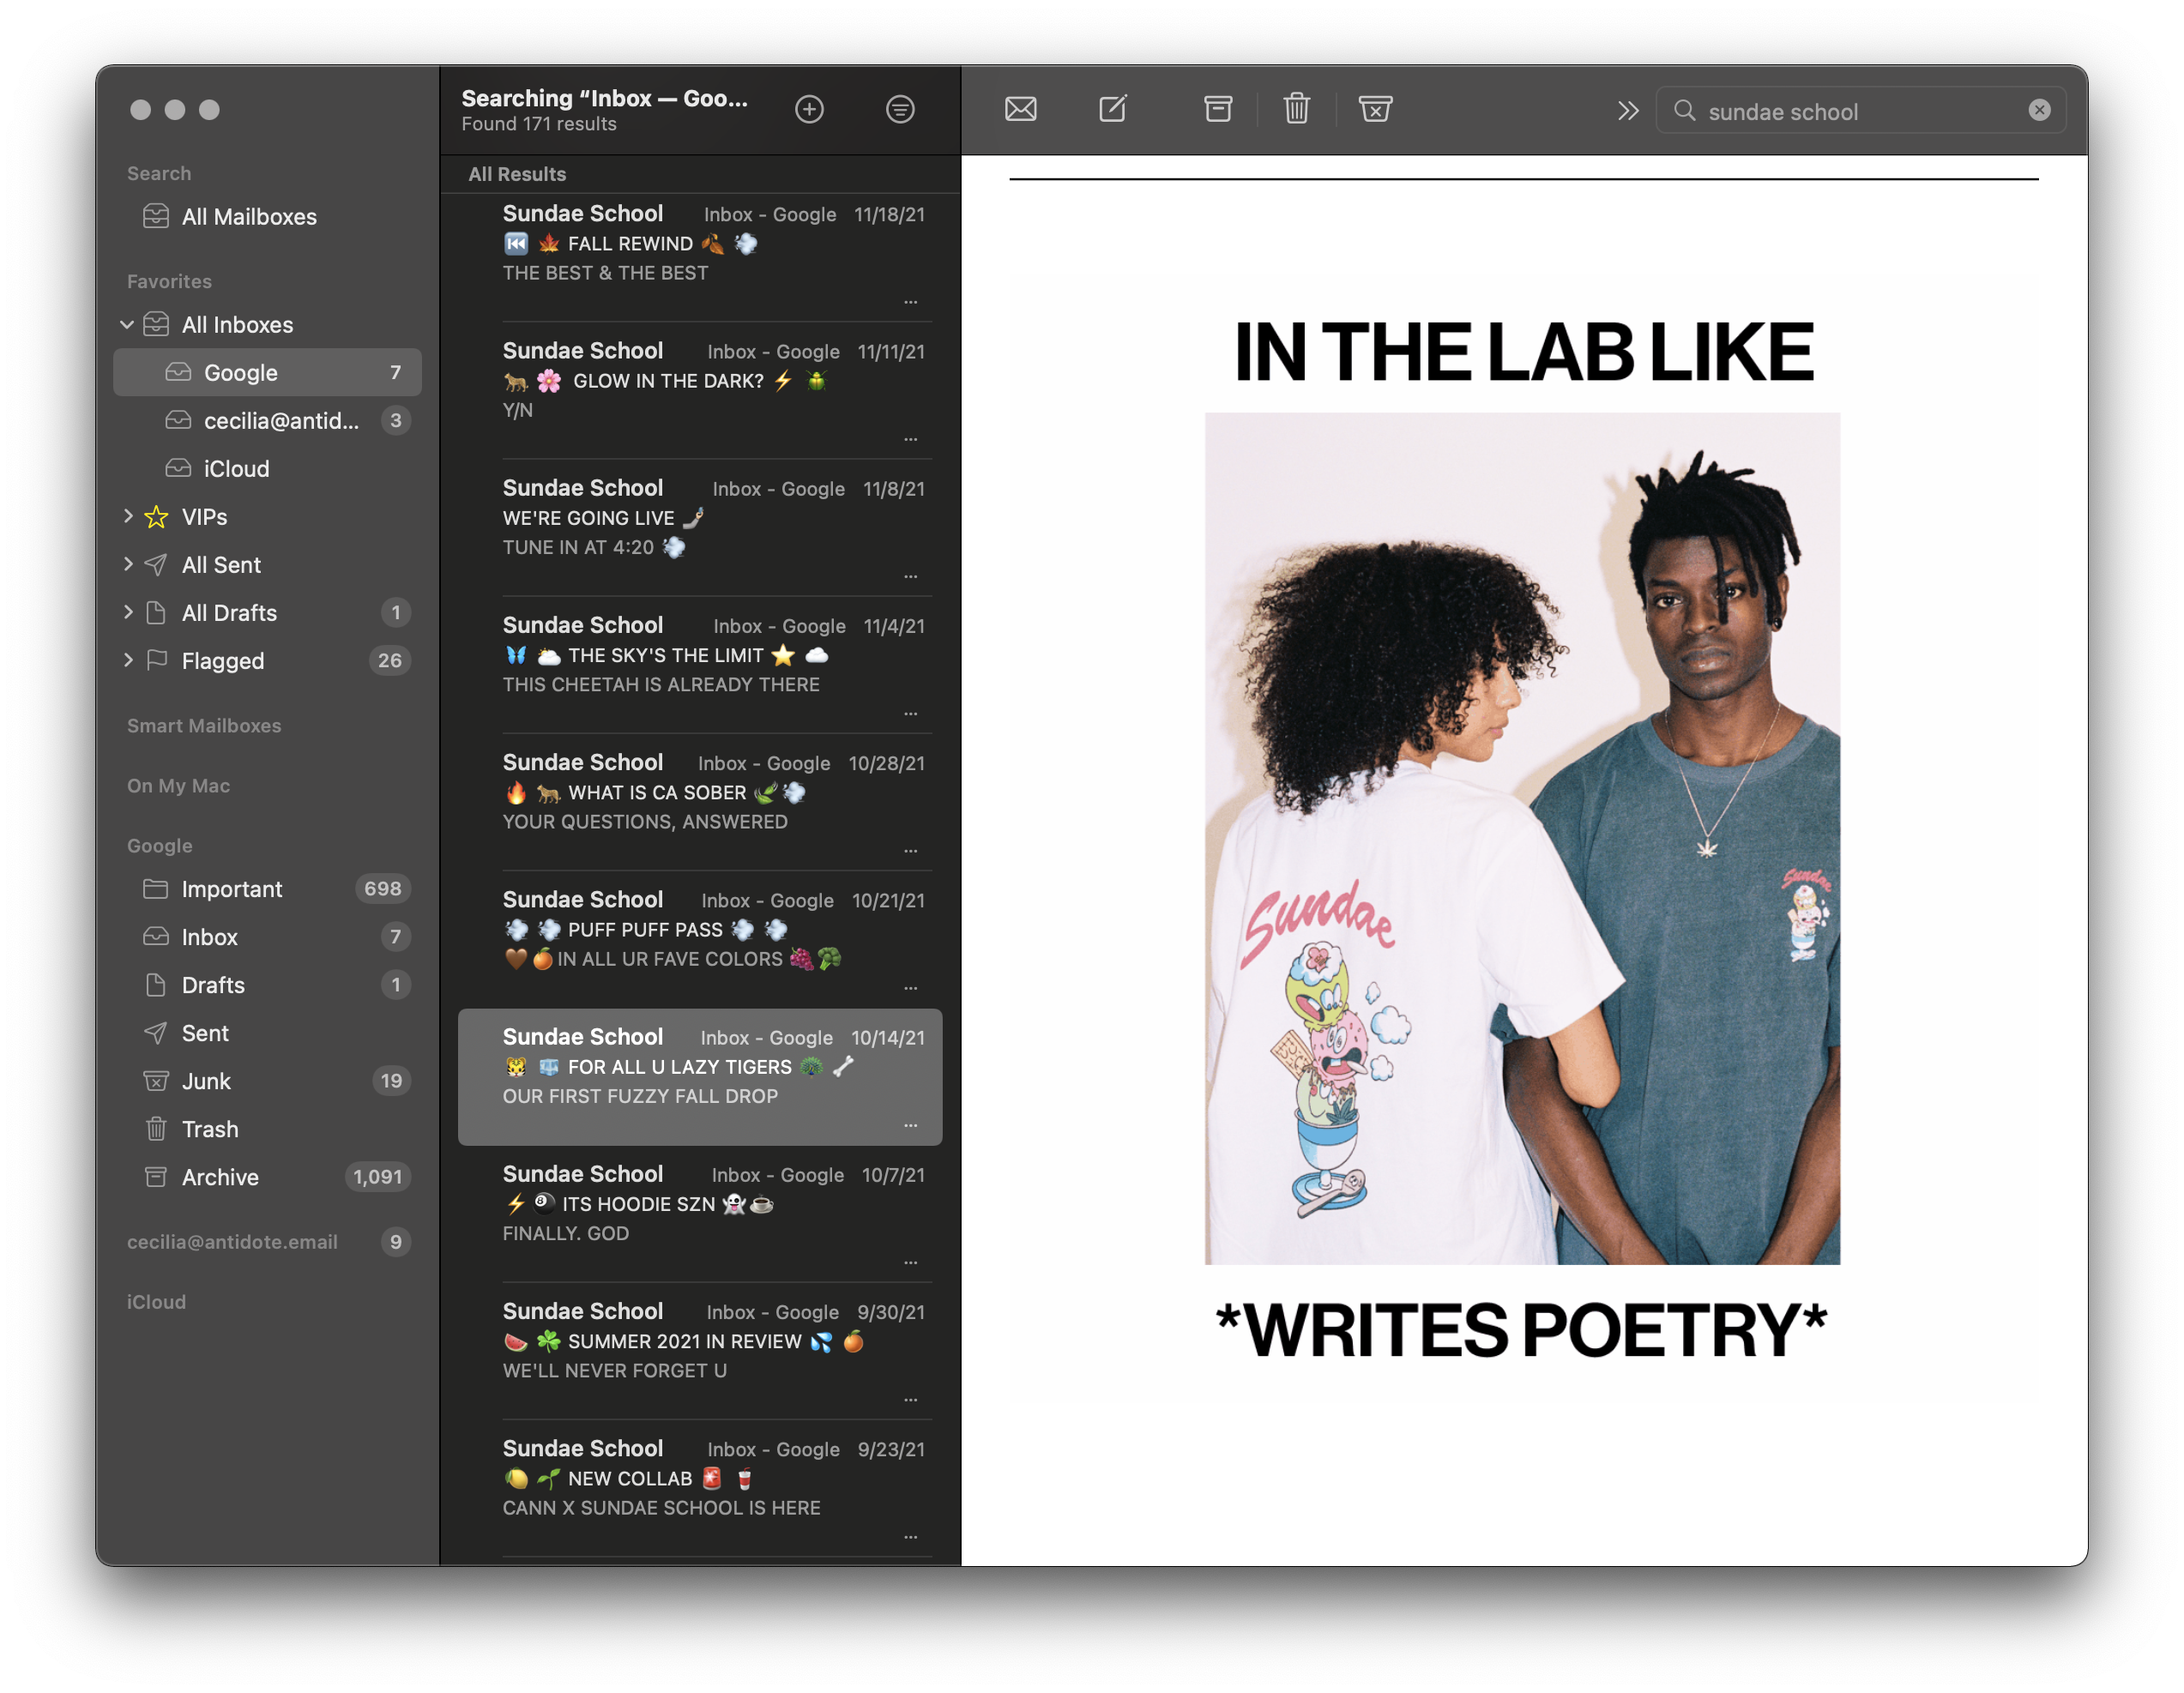Clear the sundae school search text
The width and height of the screenshot is (2184, 1693).
click(x=2039, y=110)
